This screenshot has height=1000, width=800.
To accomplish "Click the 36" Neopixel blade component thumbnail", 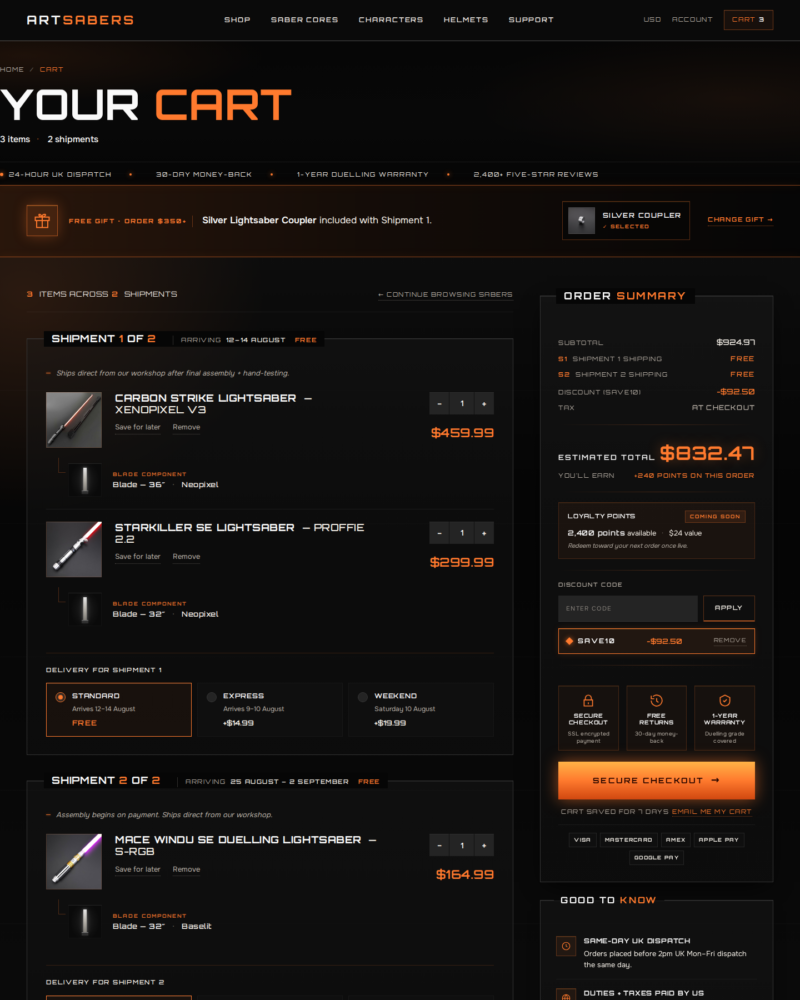I will click(x=85, y=480).
